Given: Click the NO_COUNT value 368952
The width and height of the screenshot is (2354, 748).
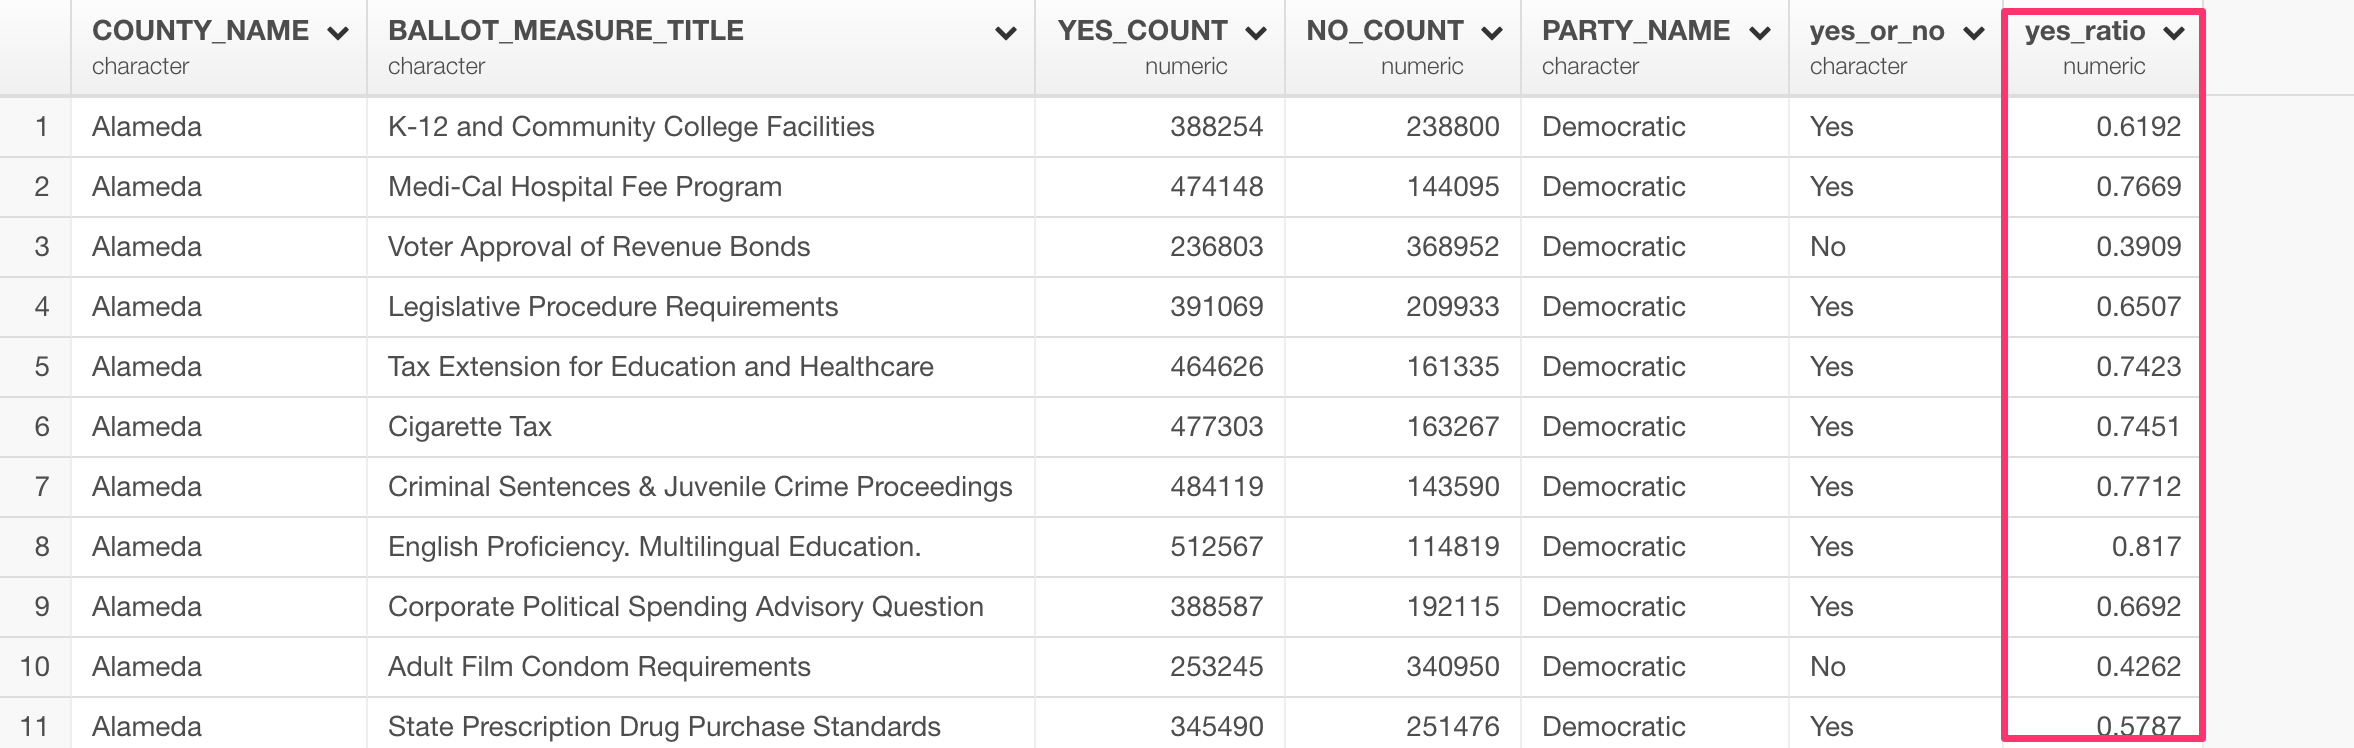Looking at the screenshot, I should (x=1452, y=247).
